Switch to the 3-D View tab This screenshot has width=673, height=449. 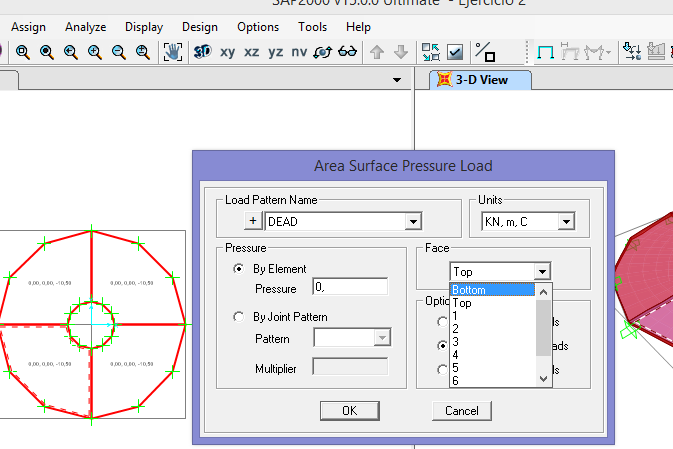(x=480, y=80)
